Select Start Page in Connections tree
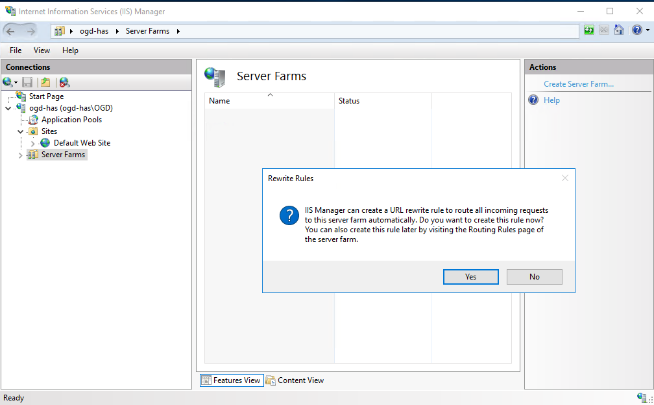The height and width of the screenshot is (405, 654). pyautogui.click(x=46, y=96)
